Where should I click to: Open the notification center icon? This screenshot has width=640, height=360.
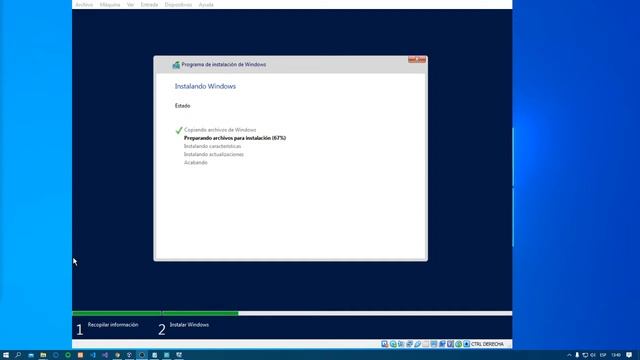629,355
